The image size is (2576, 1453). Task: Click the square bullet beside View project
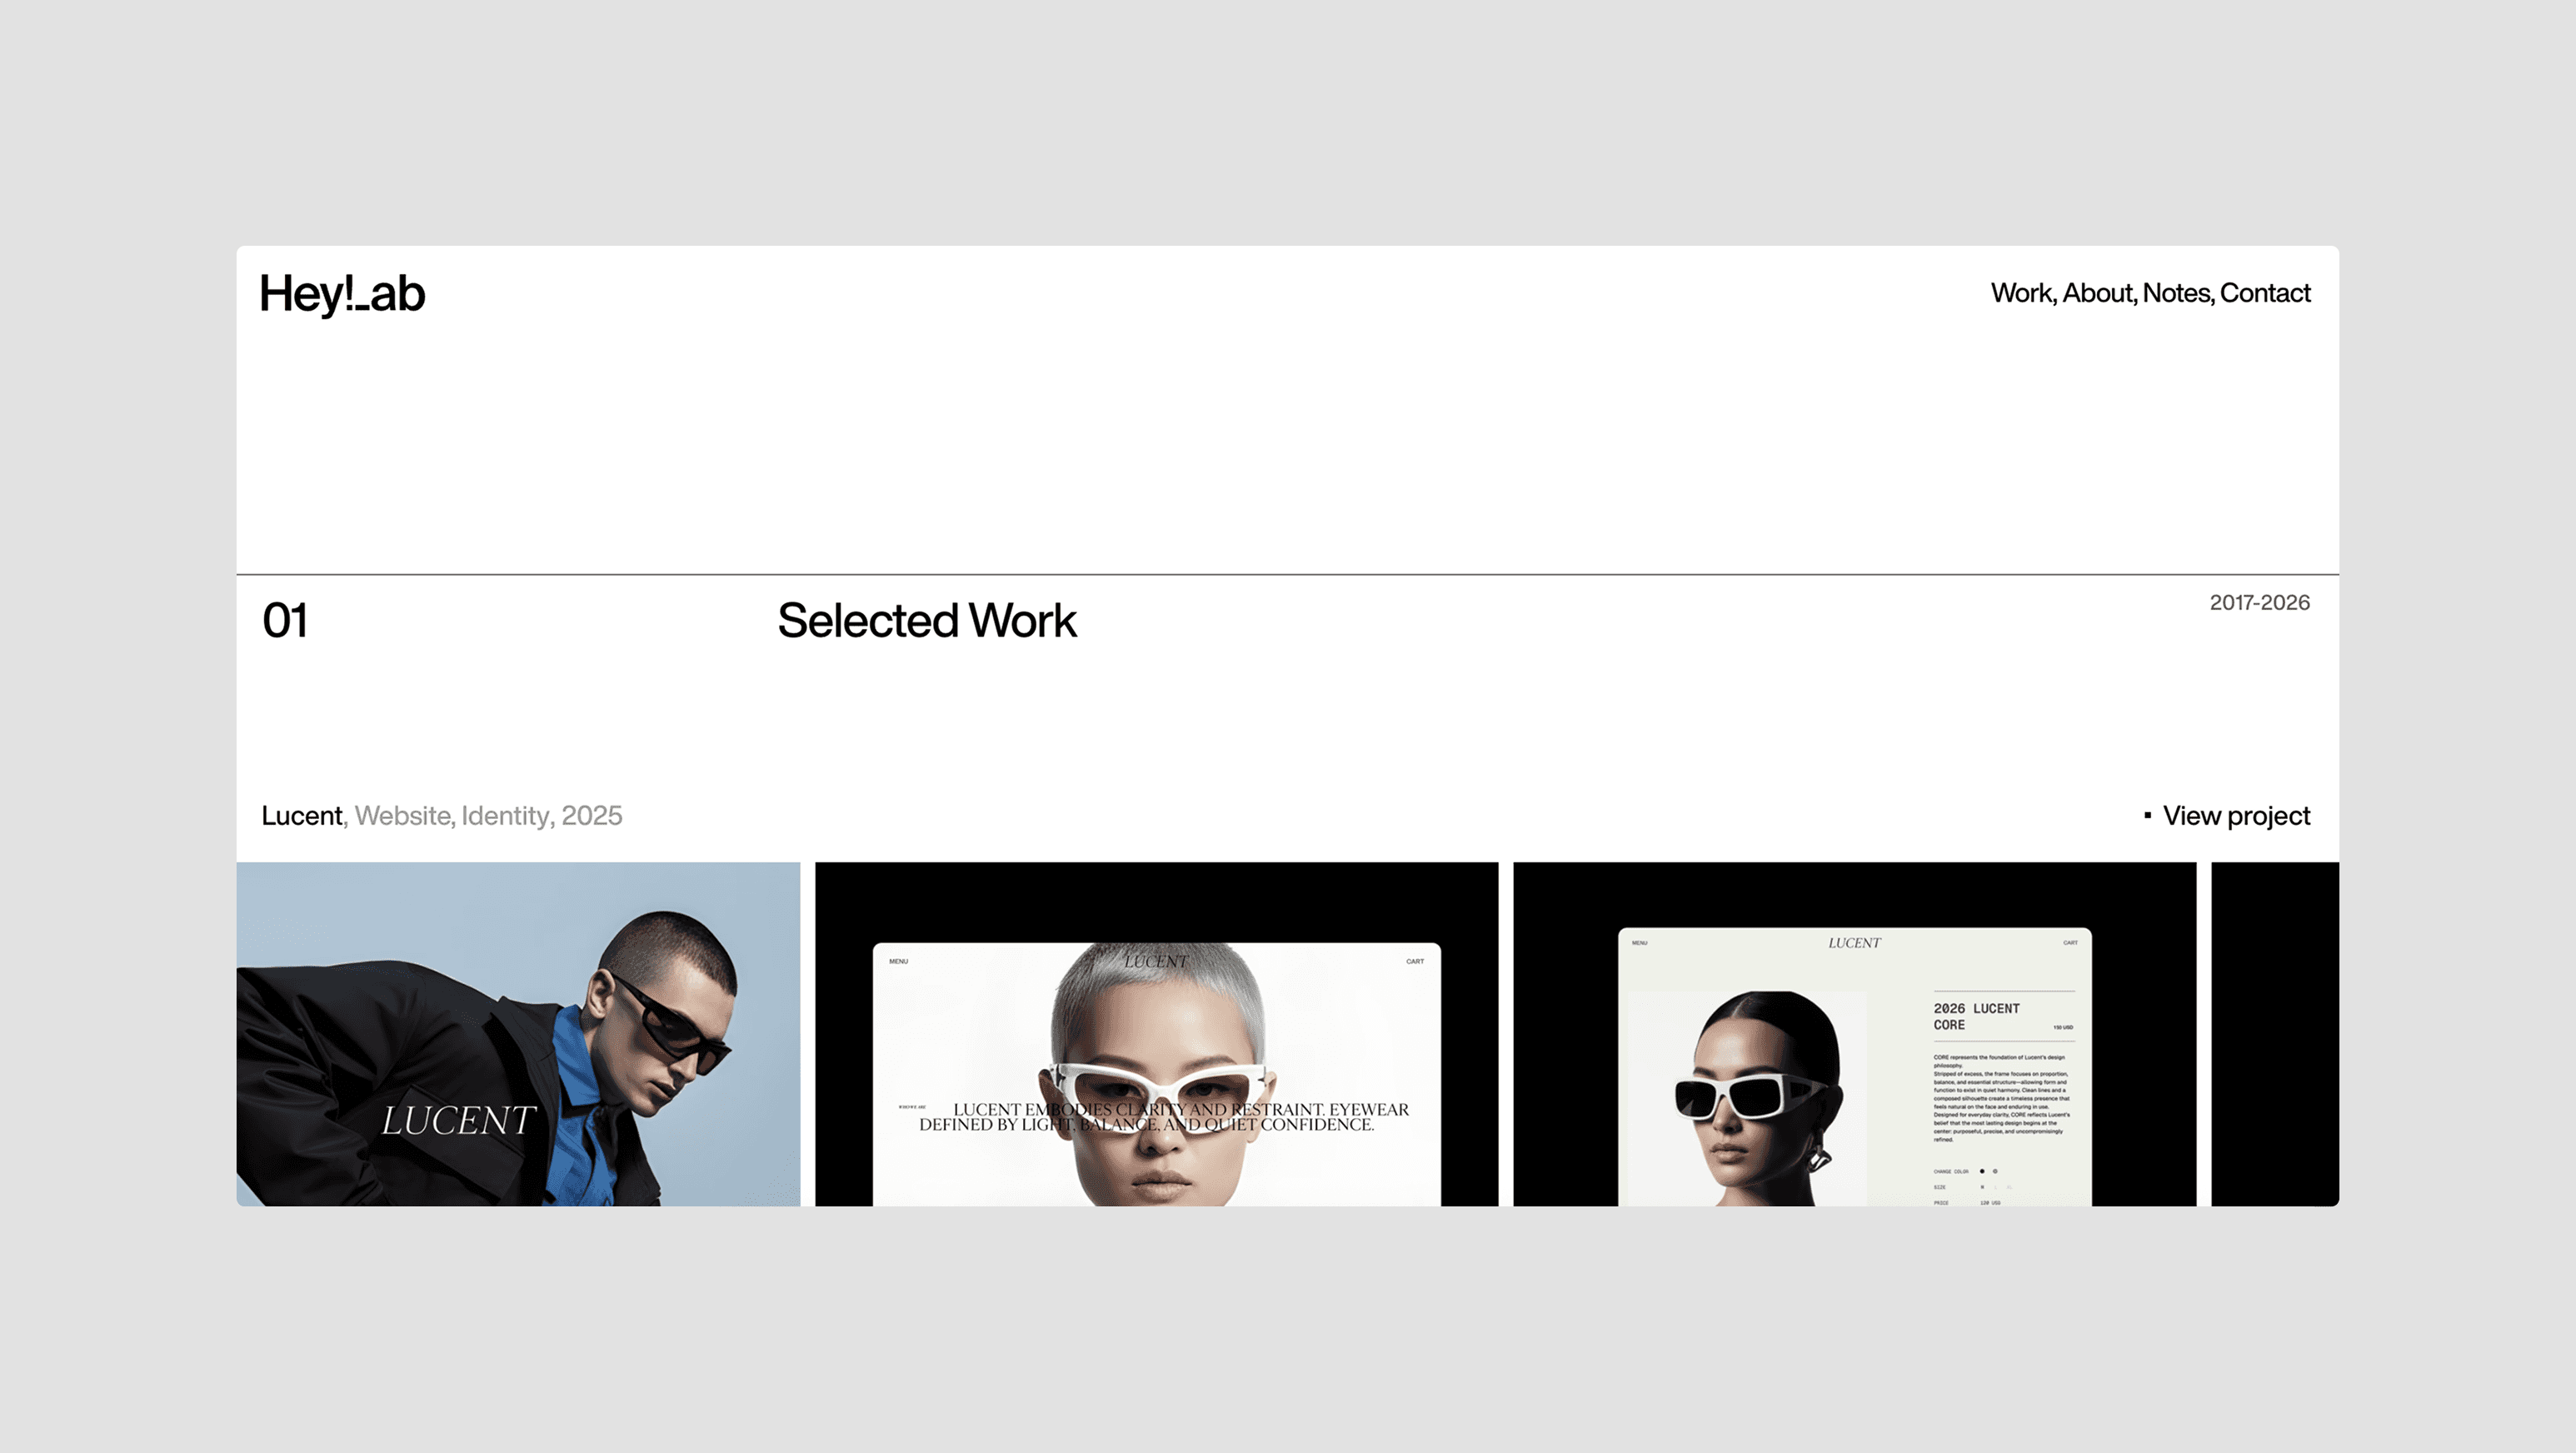click(x=2147, y=816)
